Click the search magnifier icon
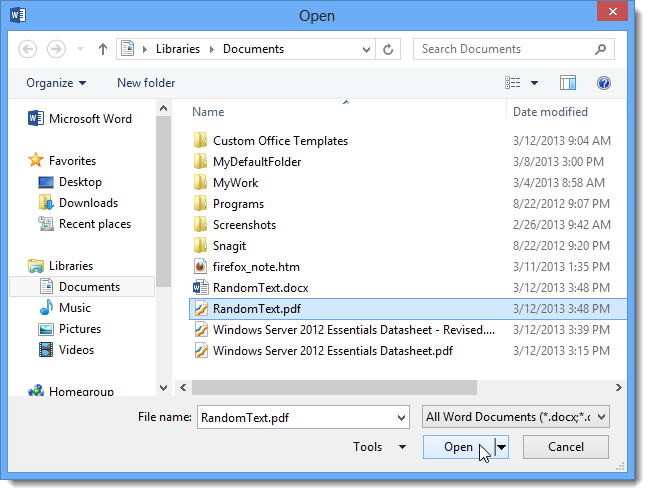The image size is (650, 495). click(601, 49)
